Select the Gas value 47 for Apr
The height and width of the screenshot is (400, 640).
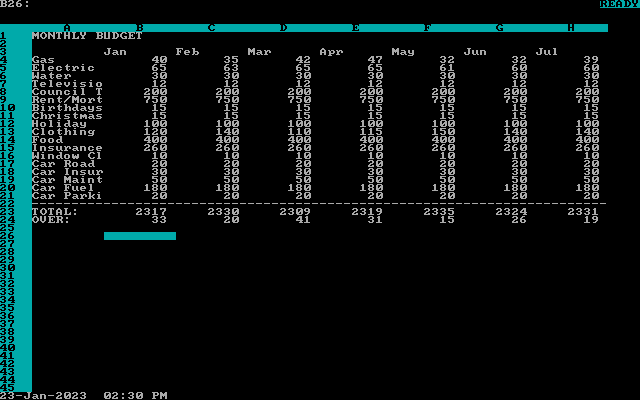coord(375,60)
